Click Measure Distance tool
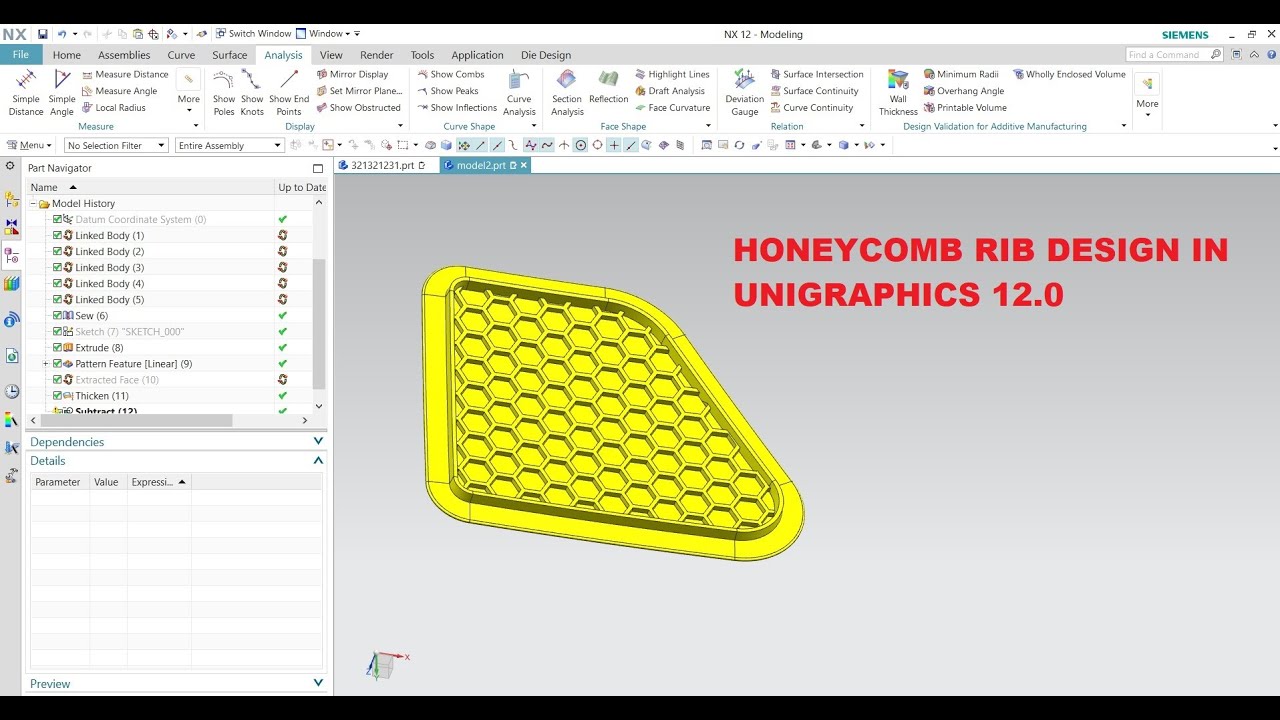Screen dimensions: 1280x720 point(125,74)
